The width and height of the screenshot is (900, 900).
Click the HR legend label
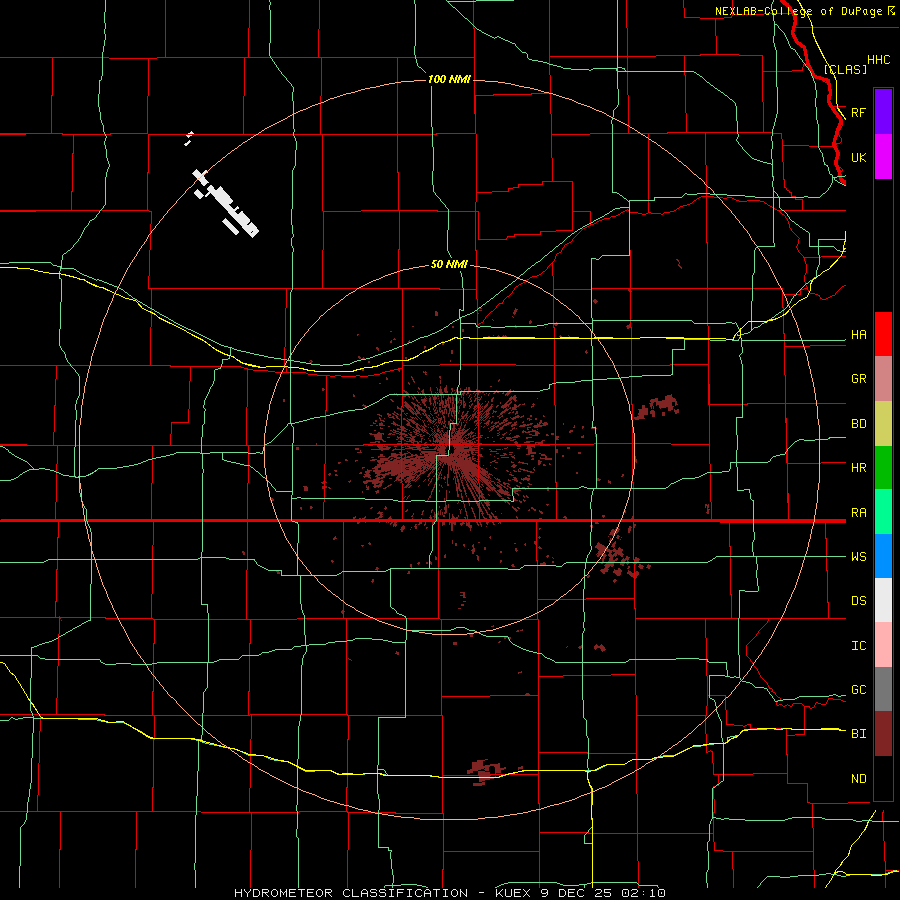[x=858, y=468]
